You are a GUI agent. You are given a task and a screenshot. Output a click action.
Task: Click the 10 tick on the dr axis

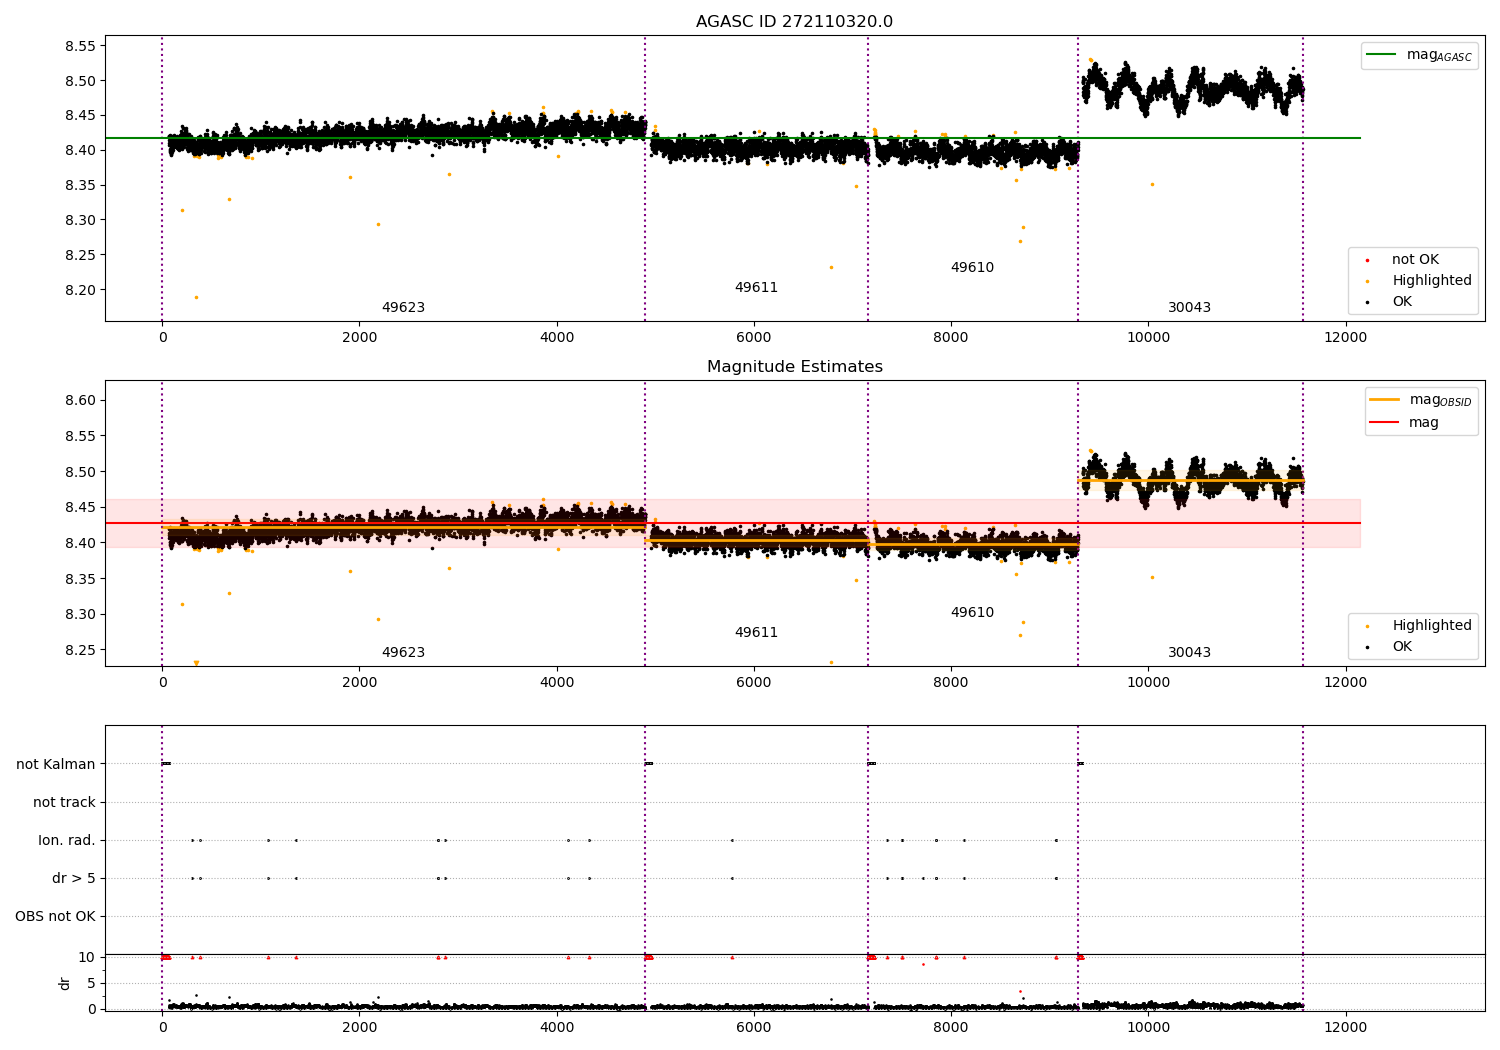click(x=87, y=957)
